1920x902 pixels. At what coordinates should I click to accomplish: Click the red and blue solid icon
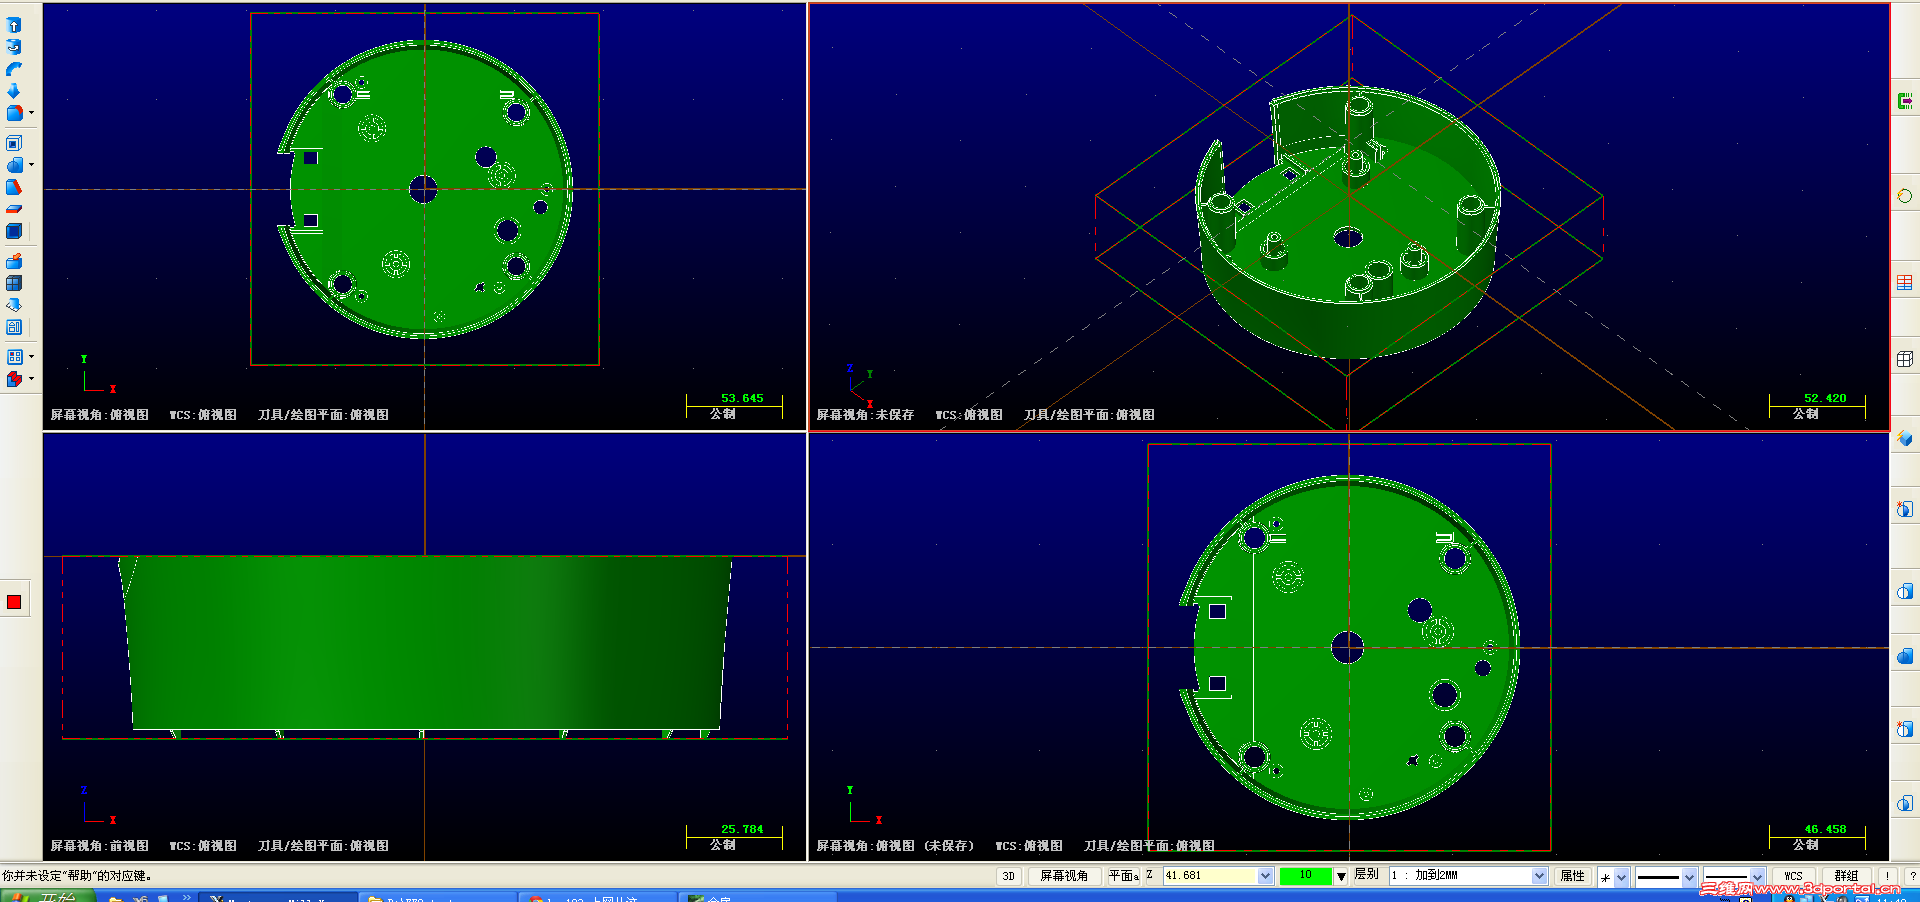pos(14,379)
